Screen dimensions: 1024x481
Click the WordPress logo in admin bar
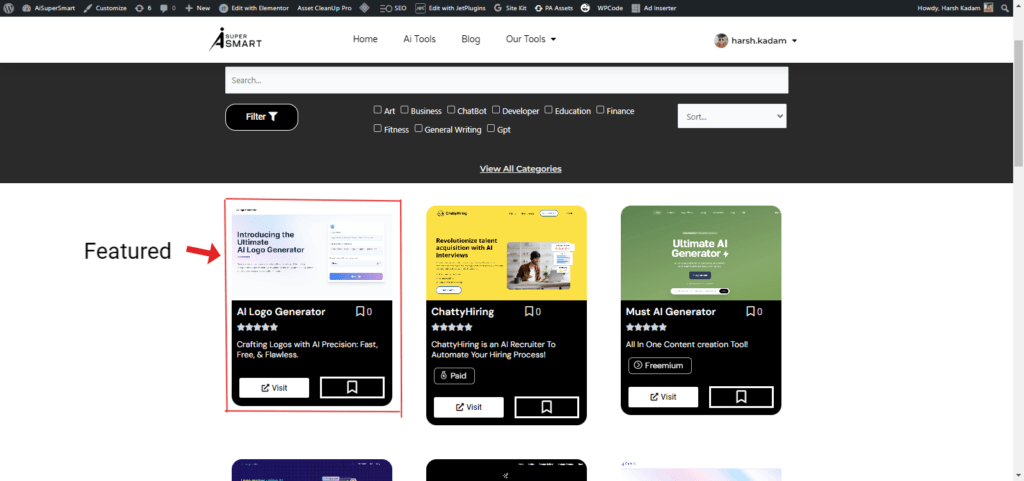click(x=7, y=8)
